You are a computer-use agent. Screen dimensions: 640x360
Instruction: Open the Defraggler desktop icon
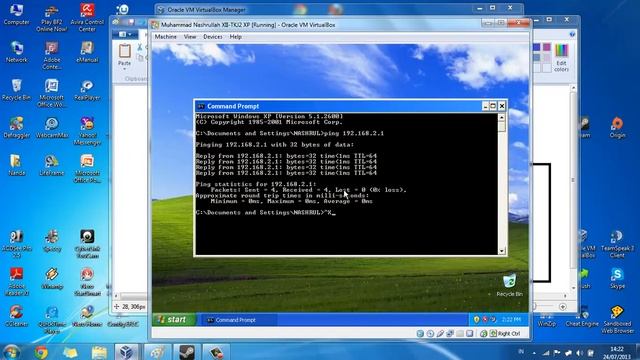tap(16, 127)
